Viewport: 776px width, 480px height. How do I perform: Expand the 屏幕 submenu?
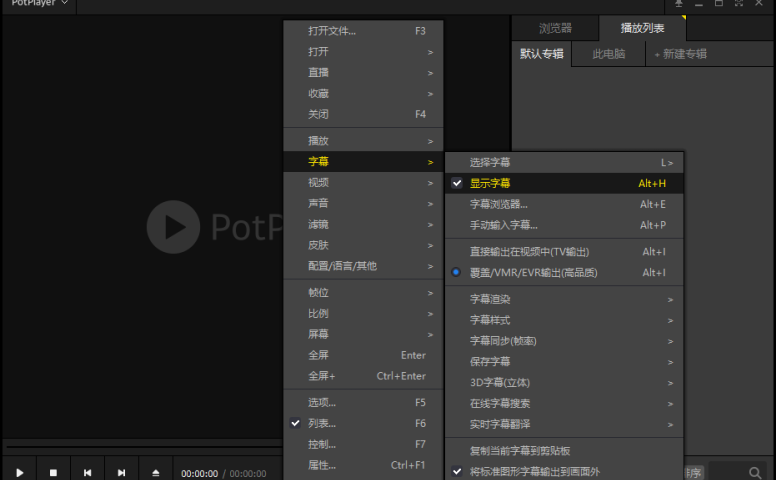click(x=363, y=334)
